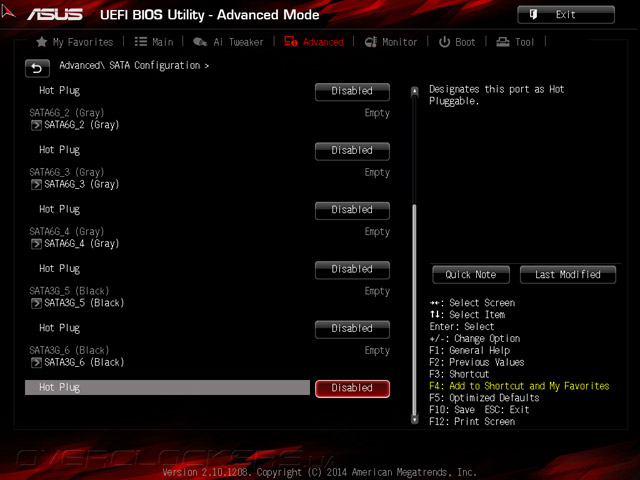Click the star icon for My Favorites
This screenshot has height=480, width=640.
click(42, 42)
